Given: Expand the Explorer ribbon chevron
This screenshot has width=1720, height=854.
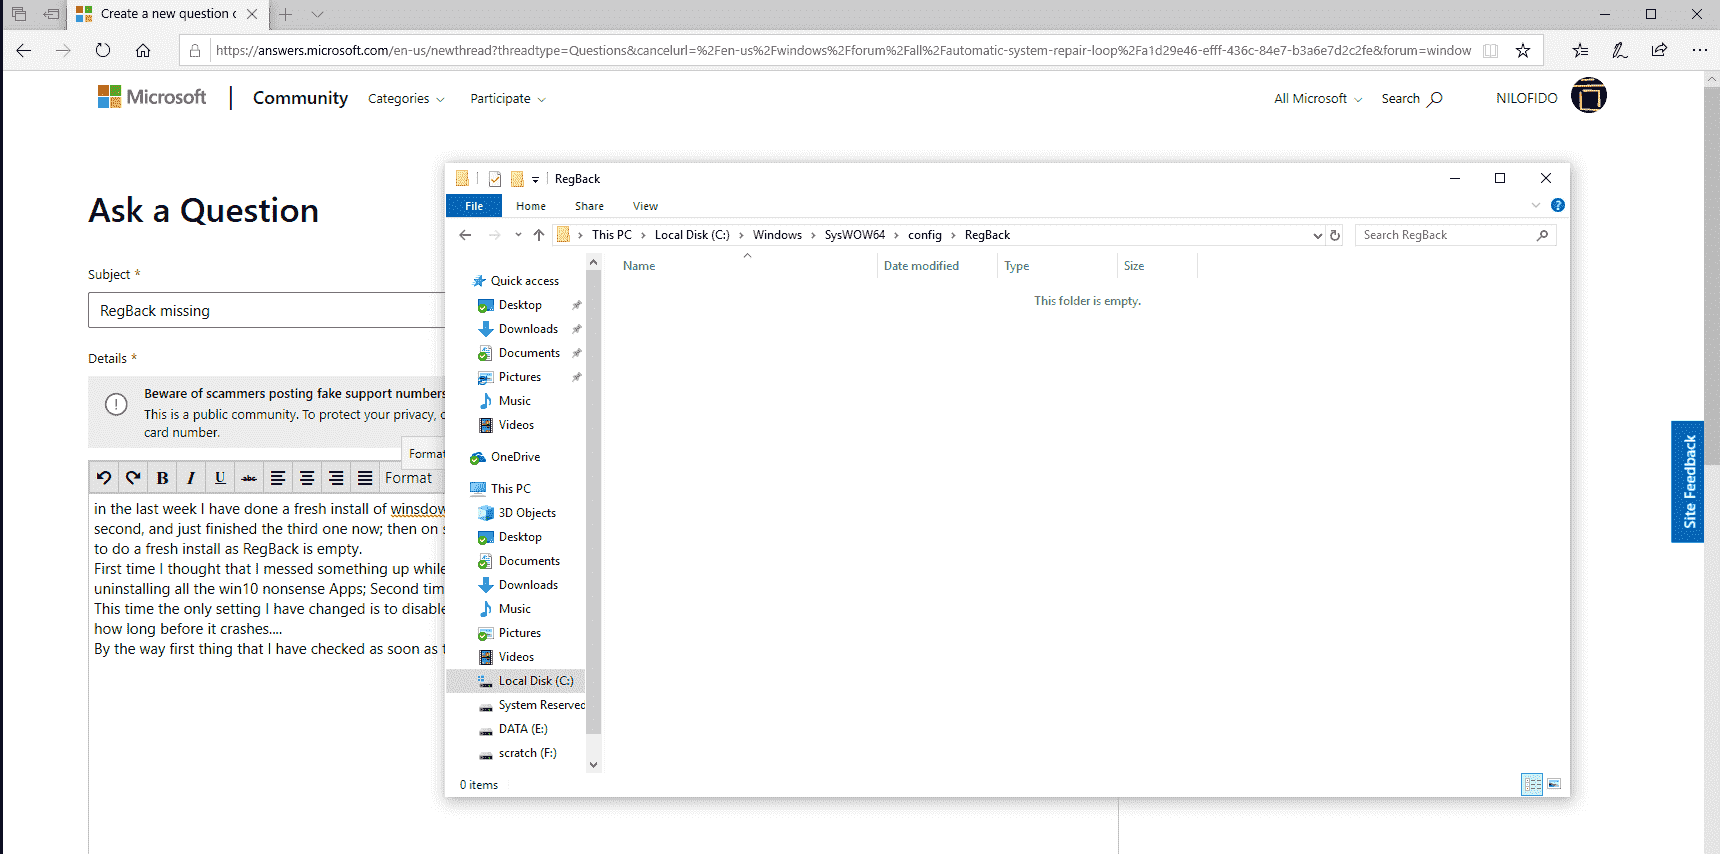Looking at the screenshot, I should pyautogui.click(x=1536, y=205).
